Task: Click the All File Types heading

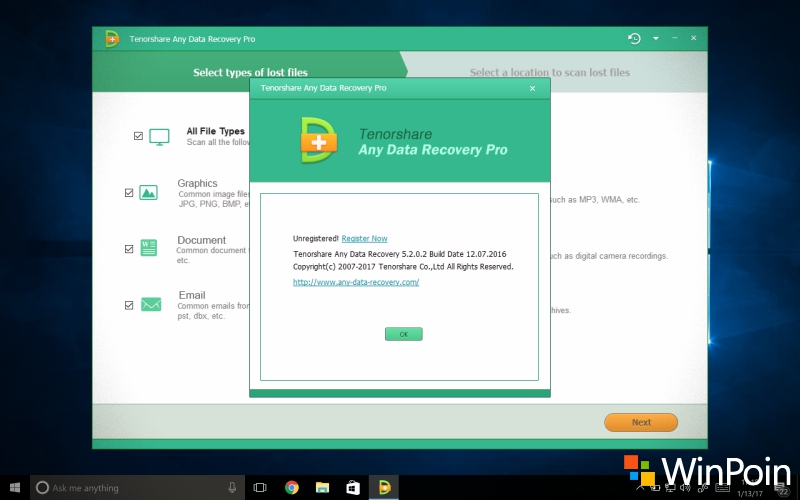Action: (215, 131)
